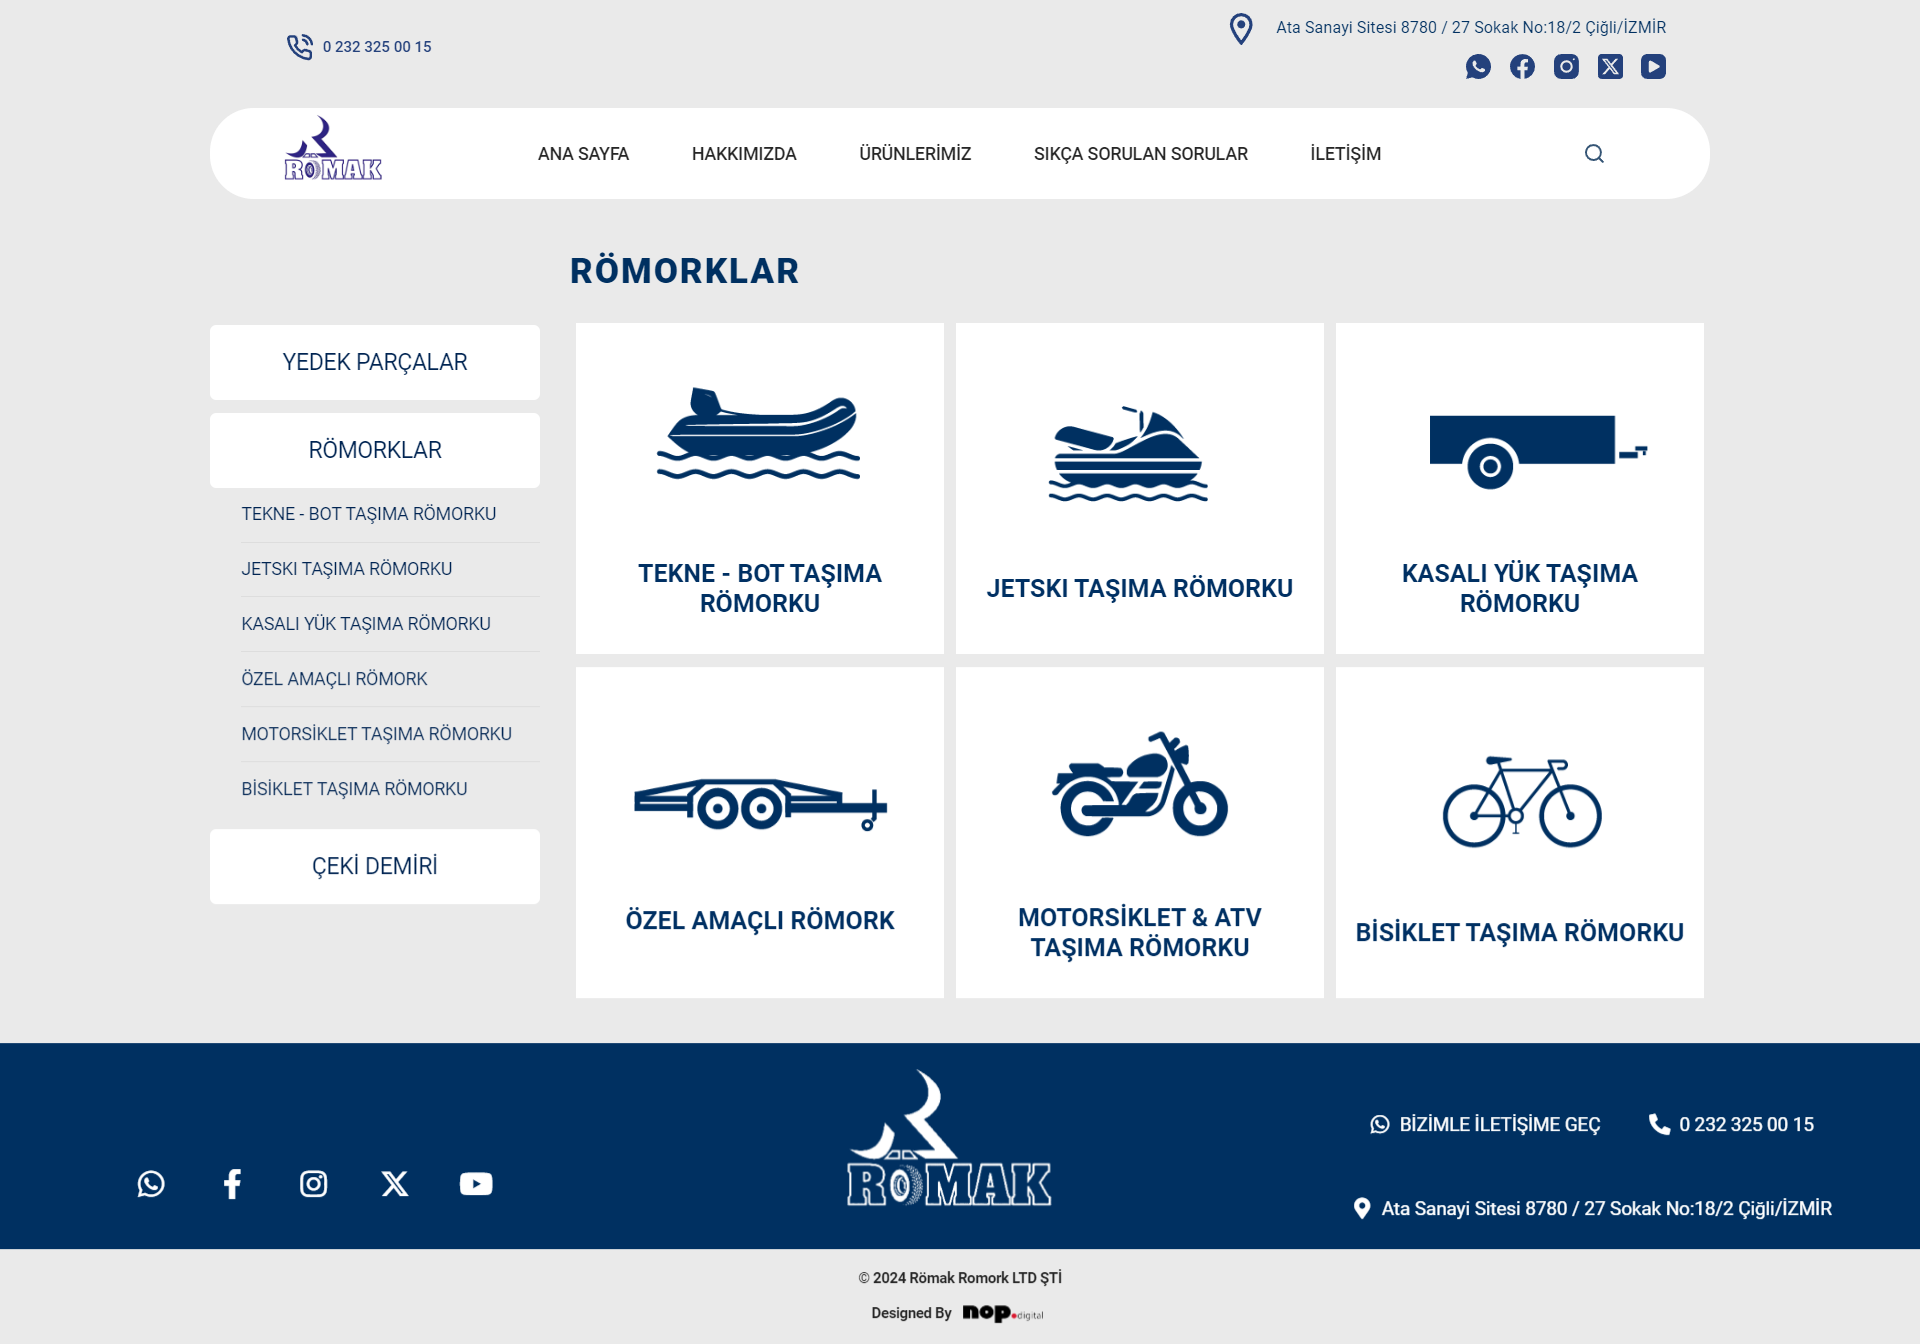Expand the YEDEK PARÇALAR sidebar category

coord(375,362)
